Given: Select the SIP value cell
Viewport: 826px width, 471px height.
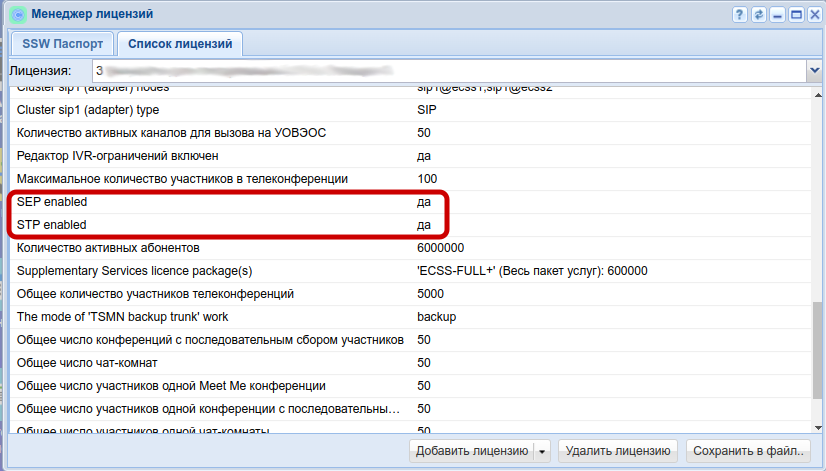Looking at the screenshot, I should click(x=427, y=110).
